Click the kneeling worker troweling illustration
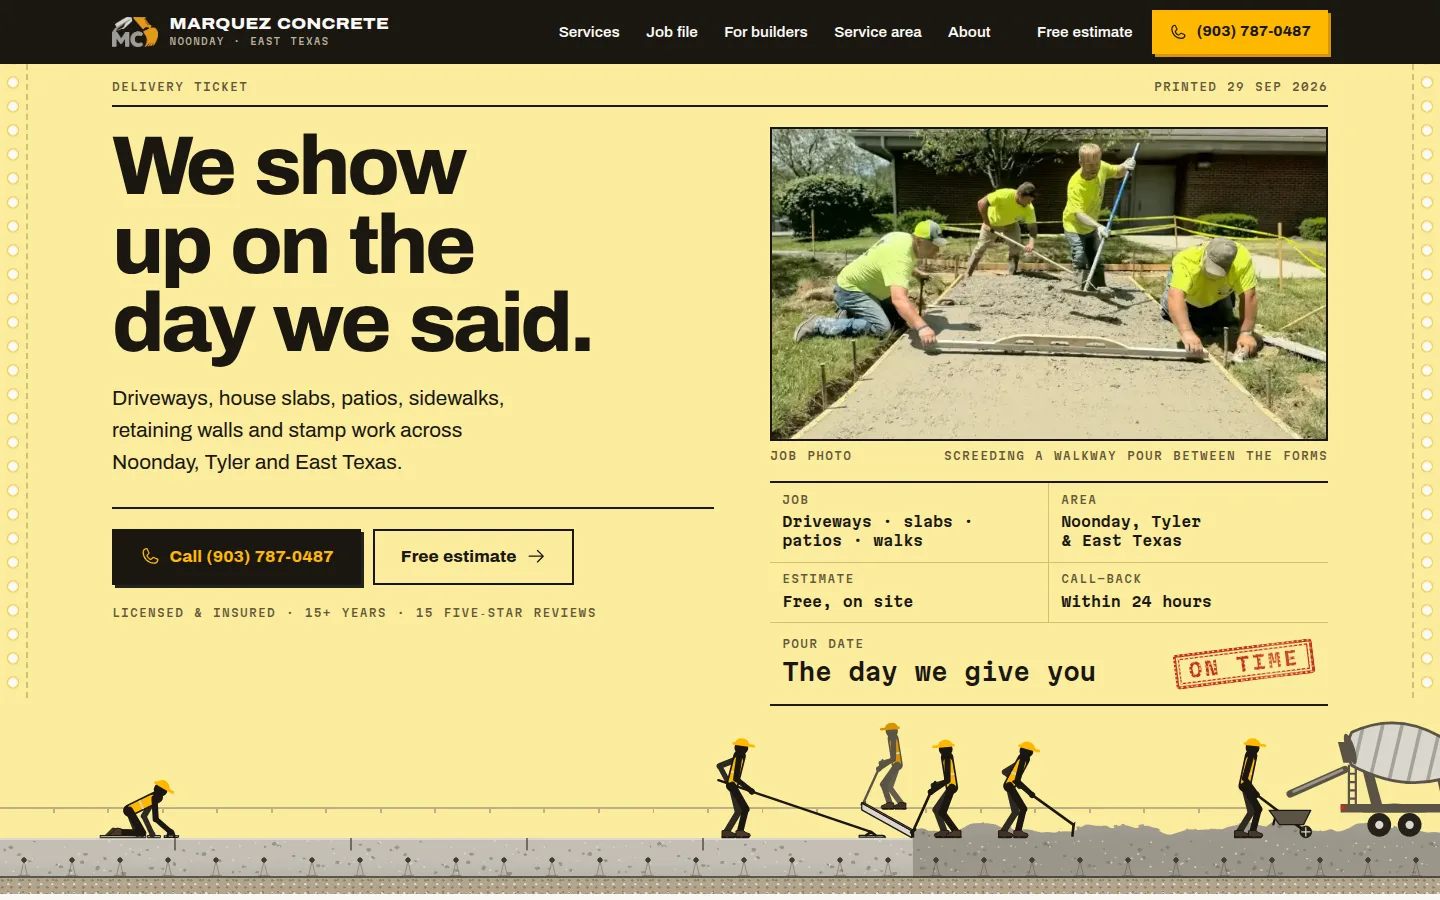 click(x=140, y=810)
